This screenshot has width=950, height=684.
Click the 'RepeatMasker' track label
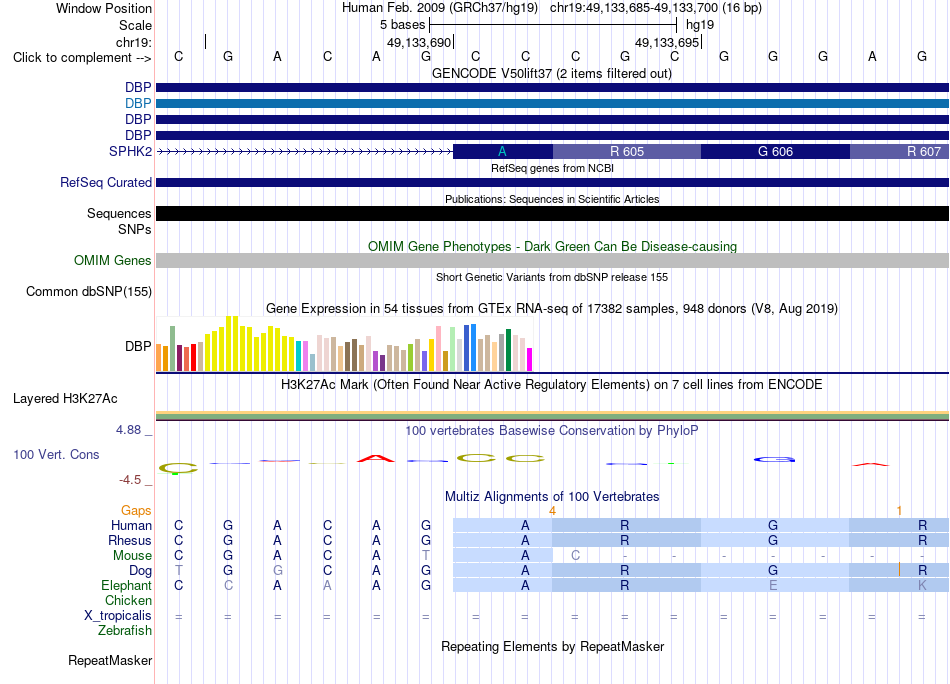pyautogui.click(x=110, y=660)
